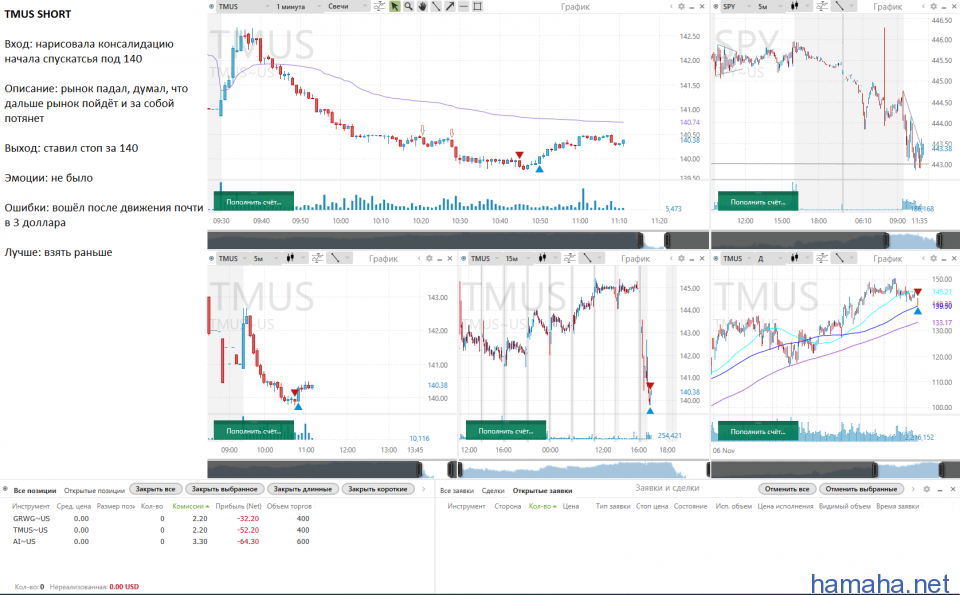Click 'Пополнить счёт...' button on the TMUS 1-minute chart
Image resolution: width=960 pixels, height=595 pixels.
pos(253,201)
